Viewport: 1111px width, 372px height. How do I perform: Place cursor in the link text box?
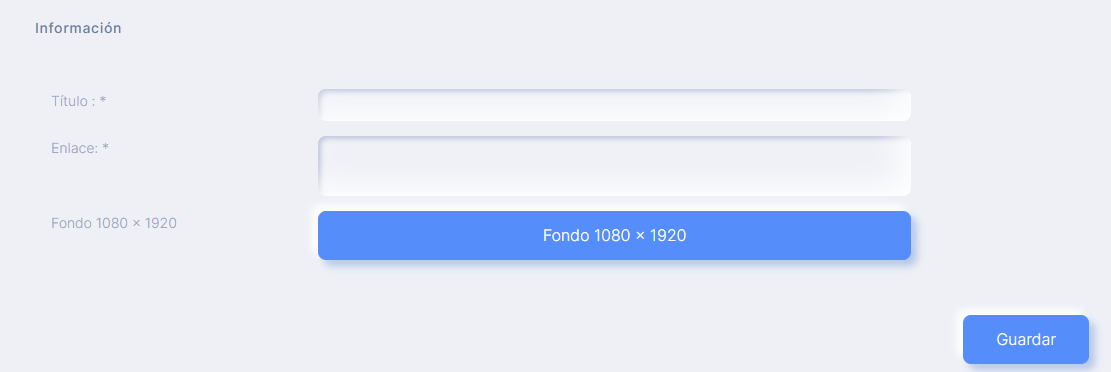click(614, 166)
